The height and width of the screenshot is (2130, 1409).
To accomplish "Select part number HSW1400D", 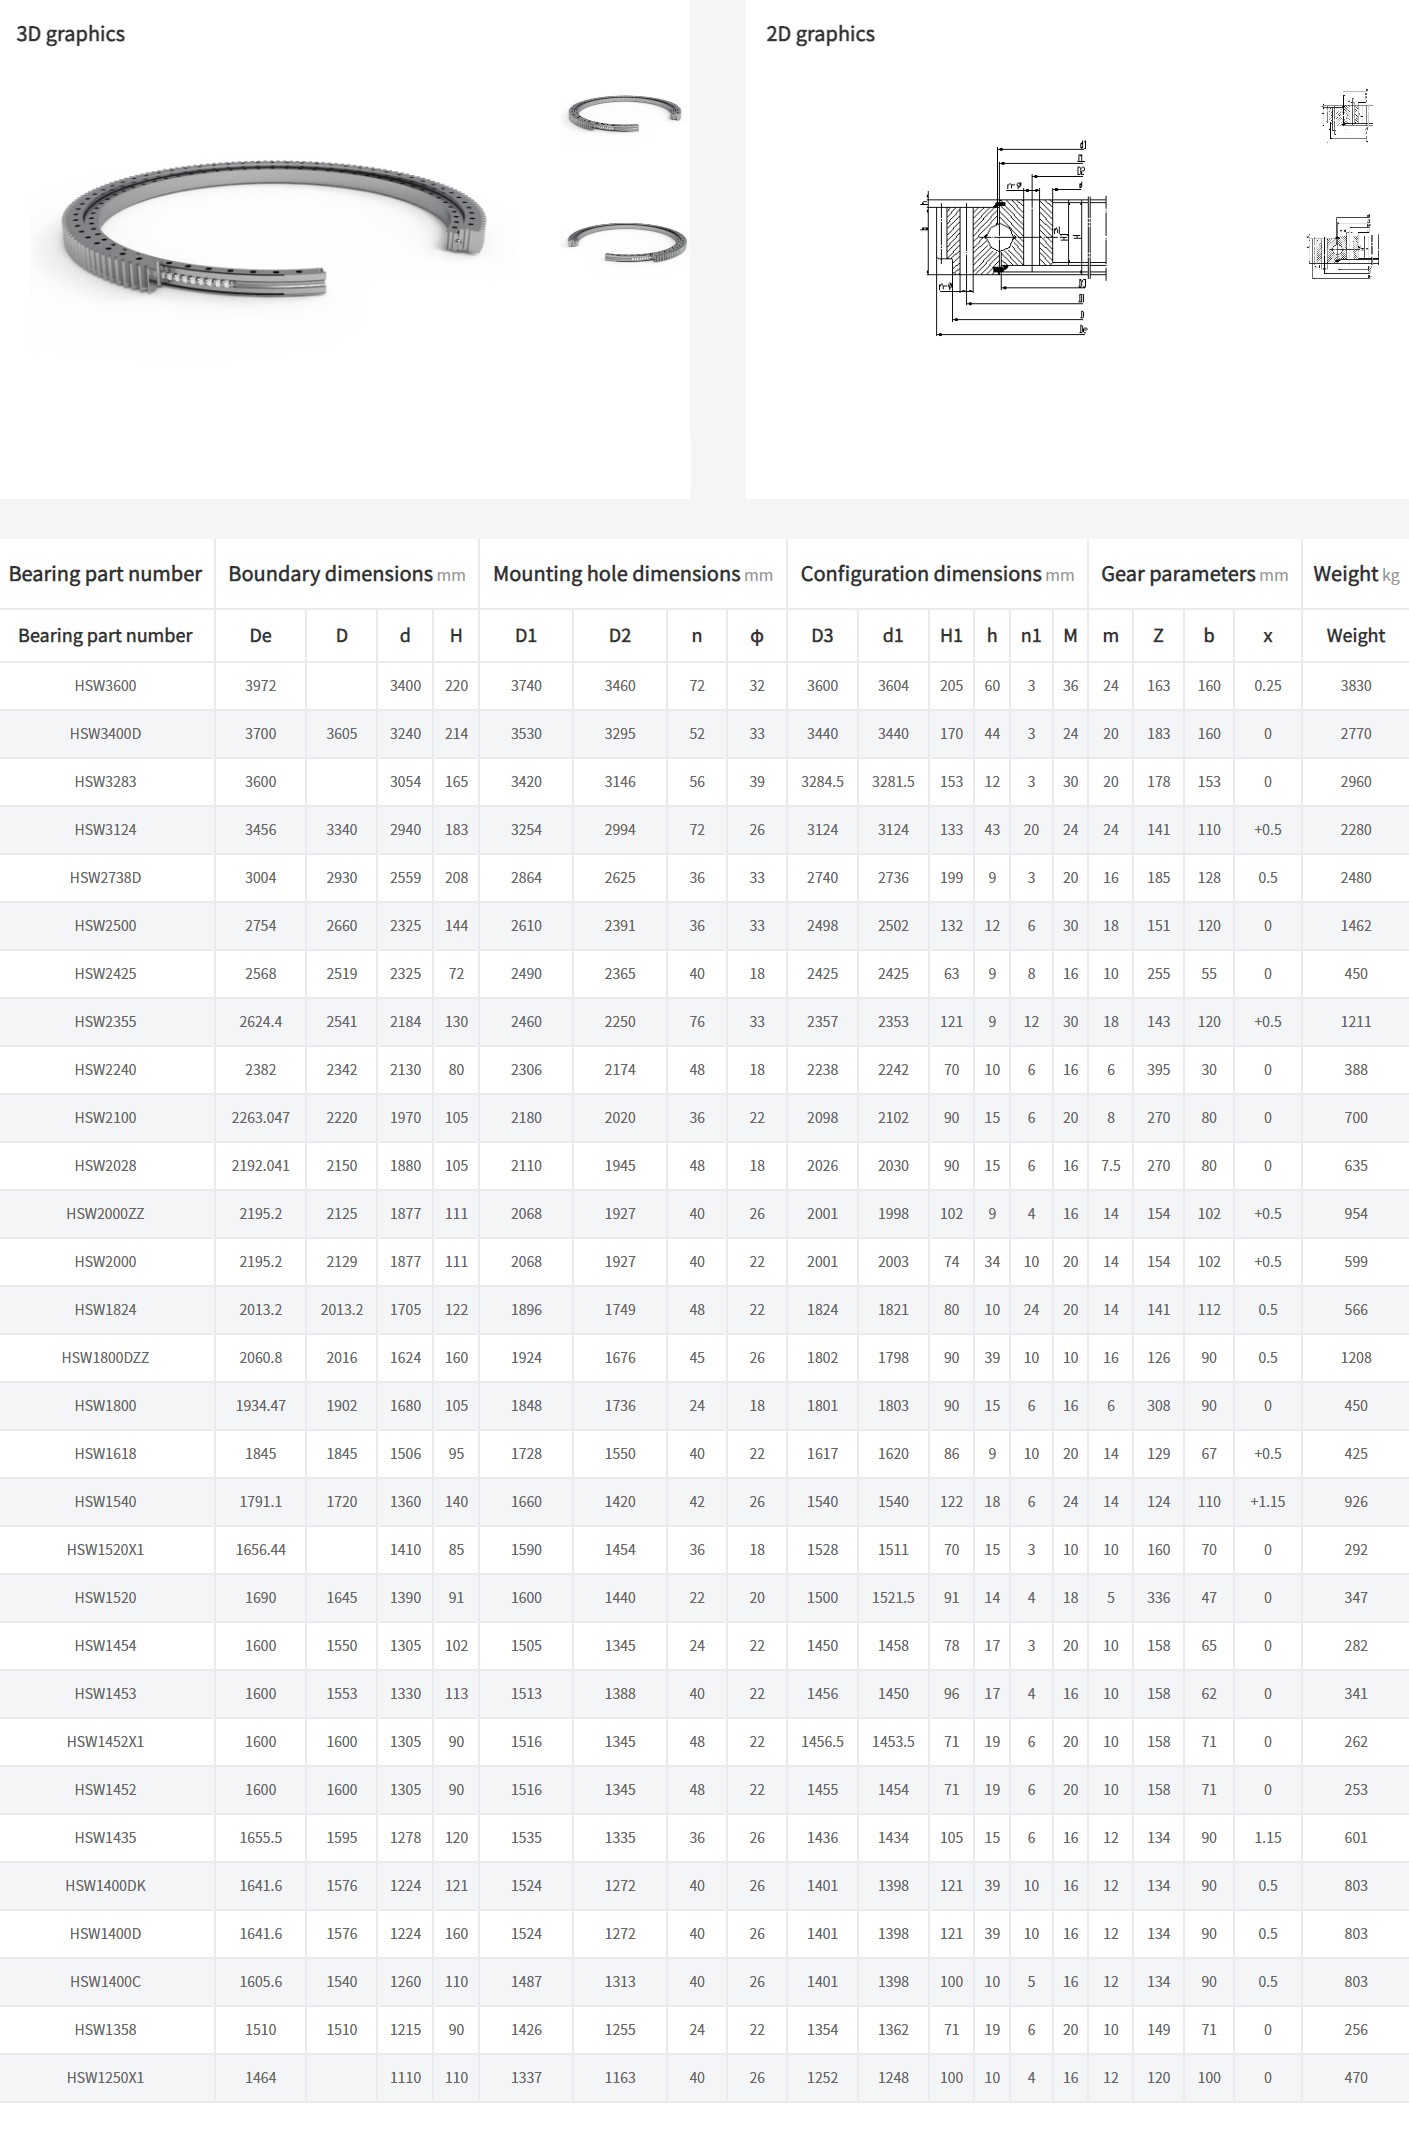I will 105,1934.
